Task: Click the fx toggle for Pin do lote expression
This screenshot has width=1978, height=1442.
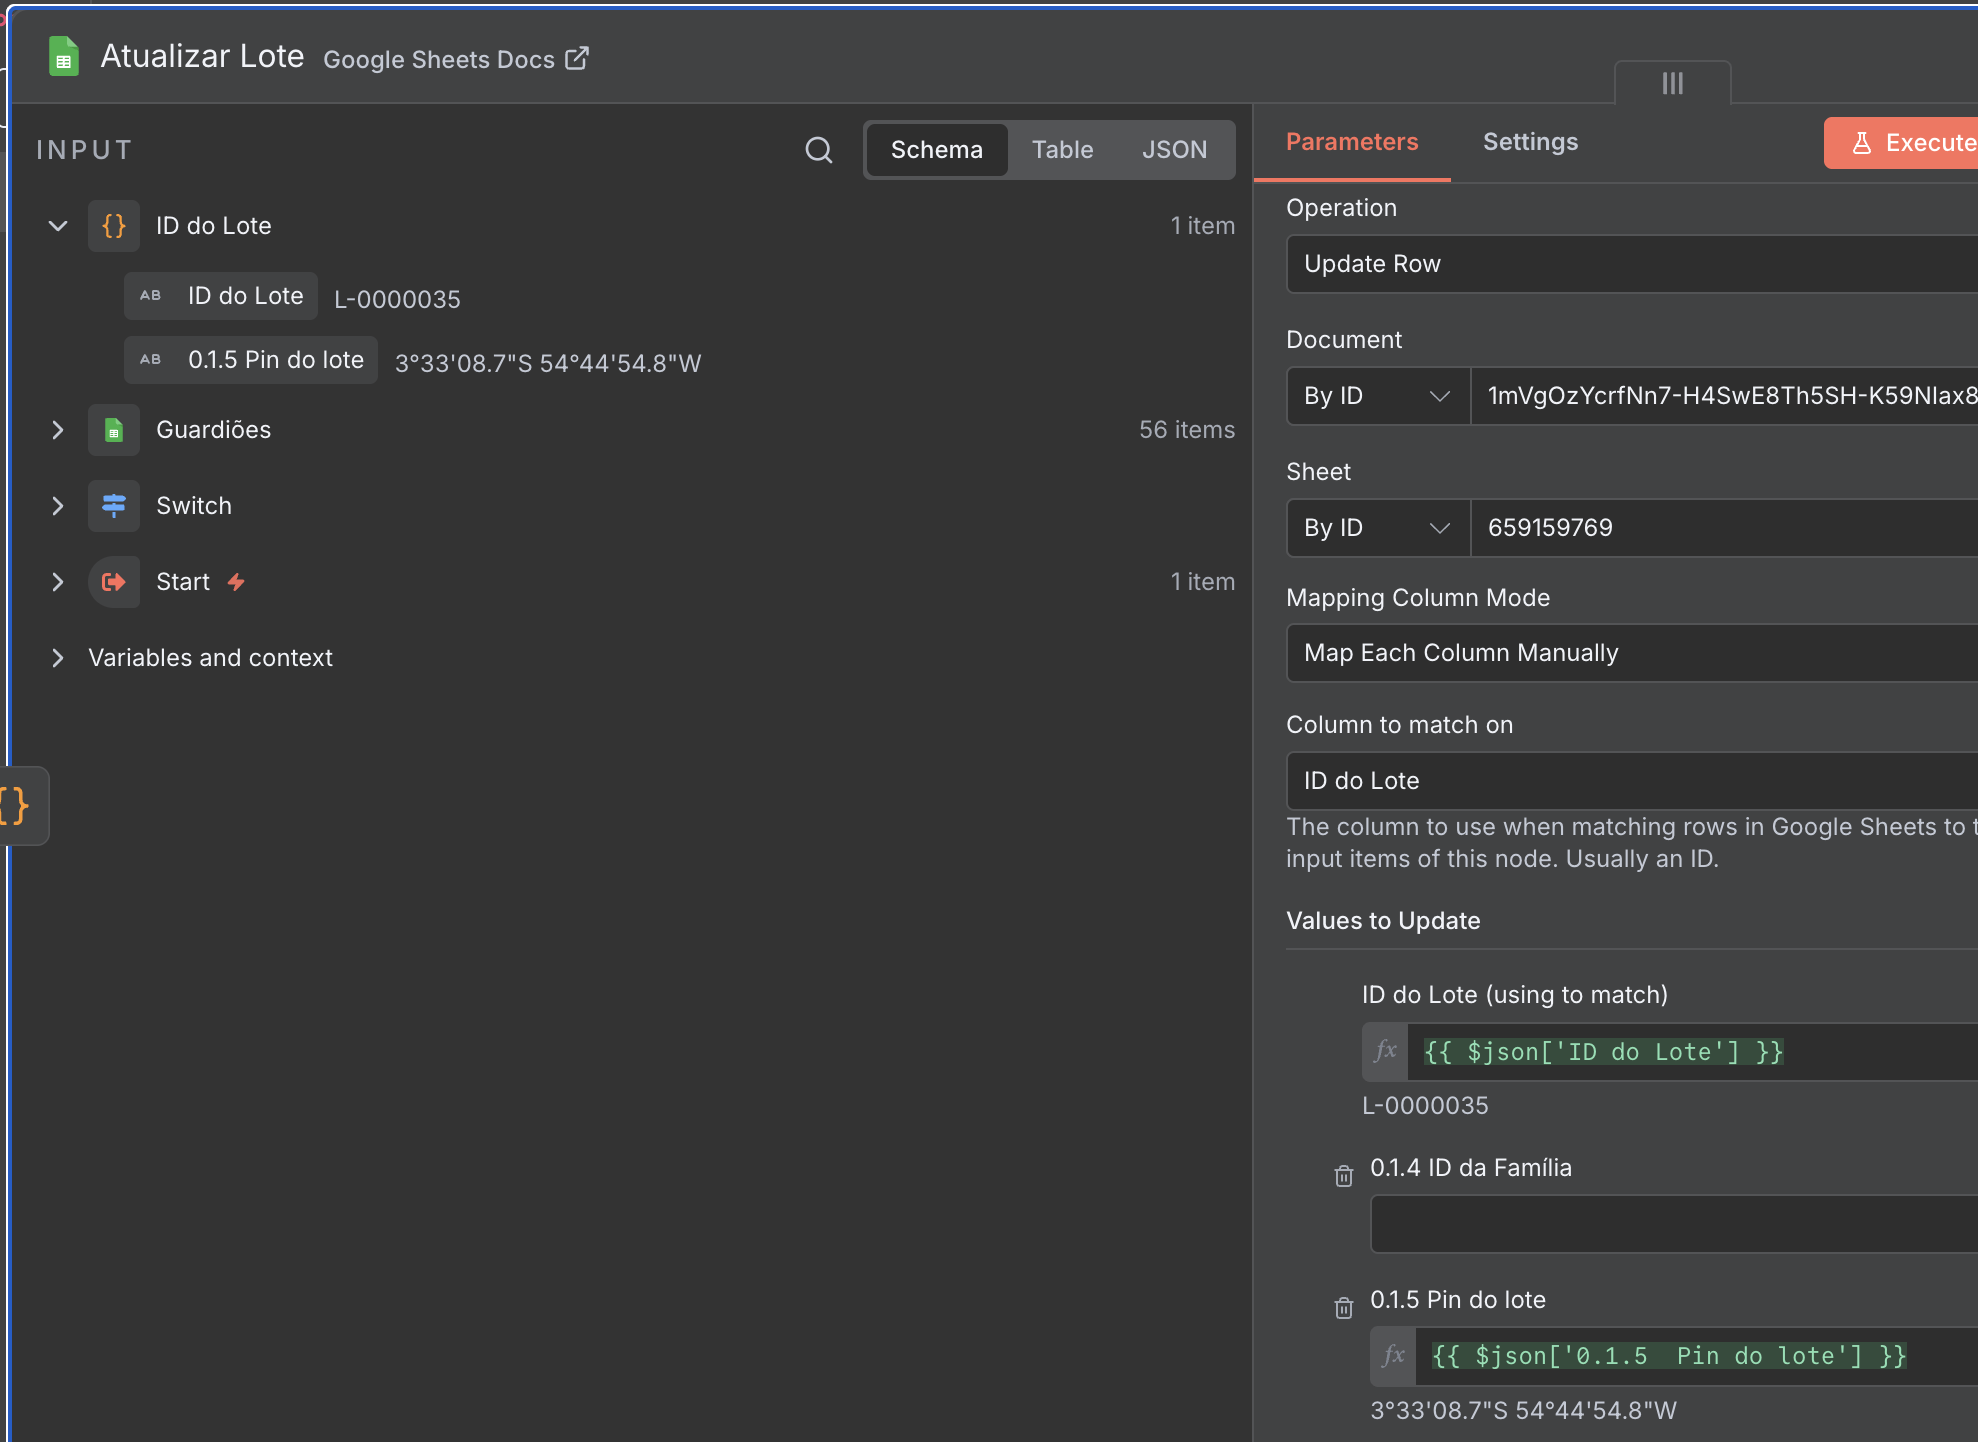Action: pos(1393,1356)
